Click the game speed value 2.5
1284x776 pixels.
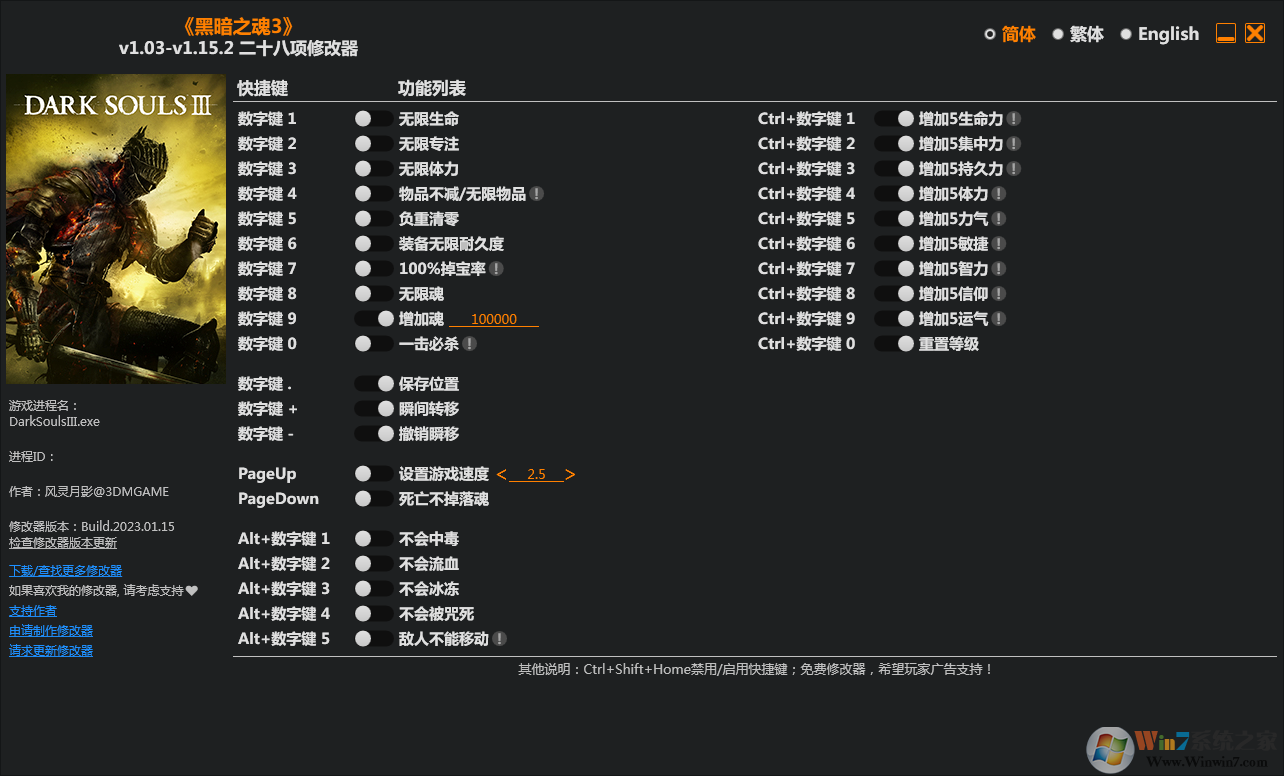[536, 473]
